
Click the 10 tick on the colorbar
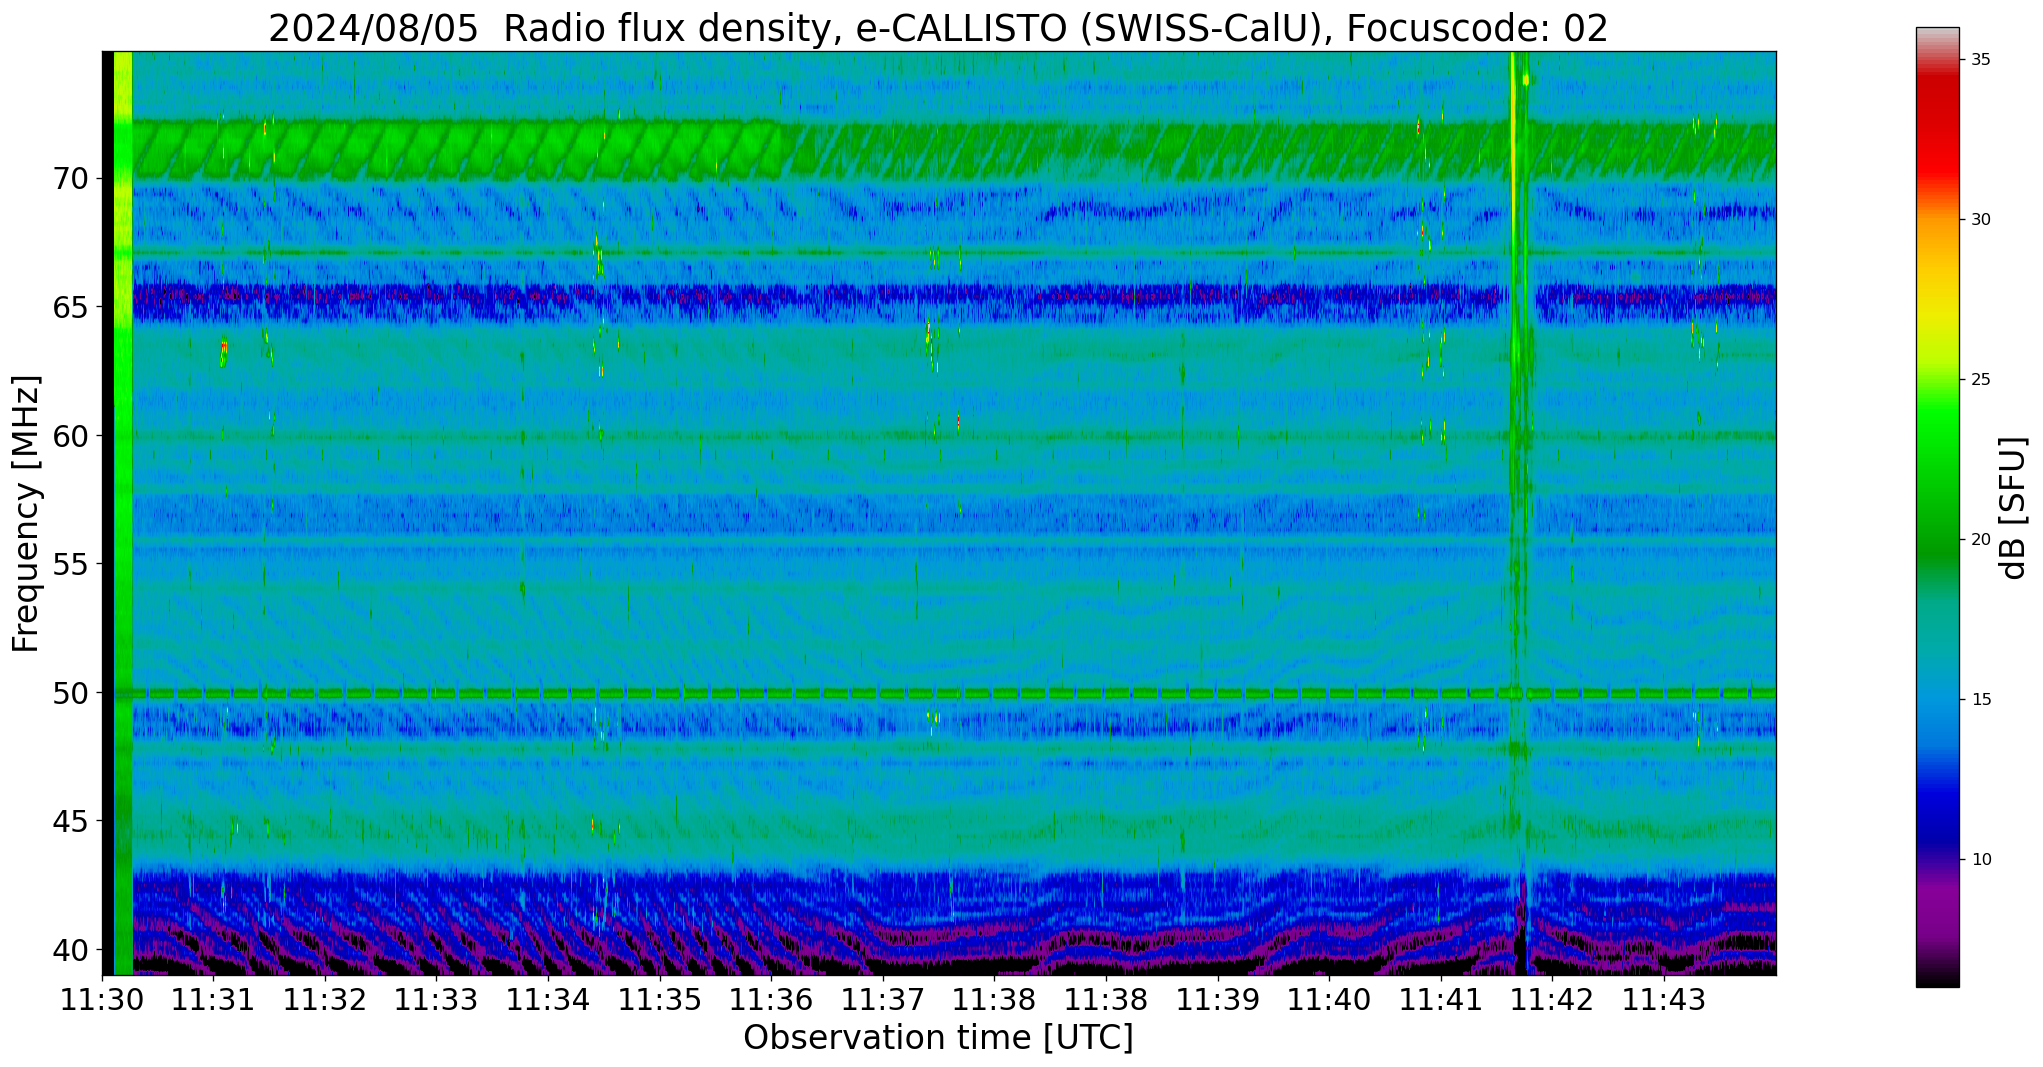pos(1982,860)
